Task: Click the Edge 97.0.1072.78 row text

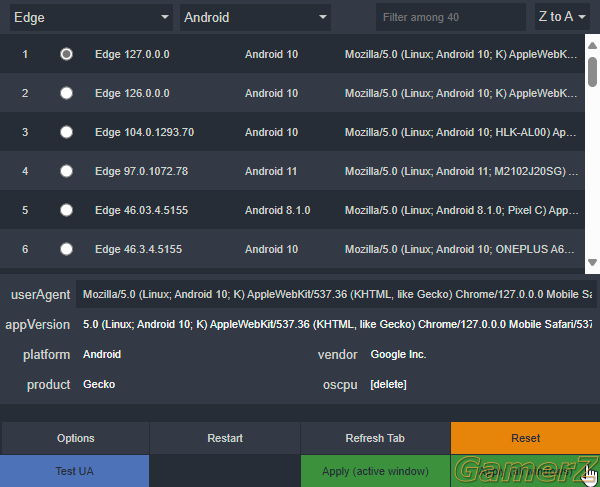Action: tap(141, 171)
